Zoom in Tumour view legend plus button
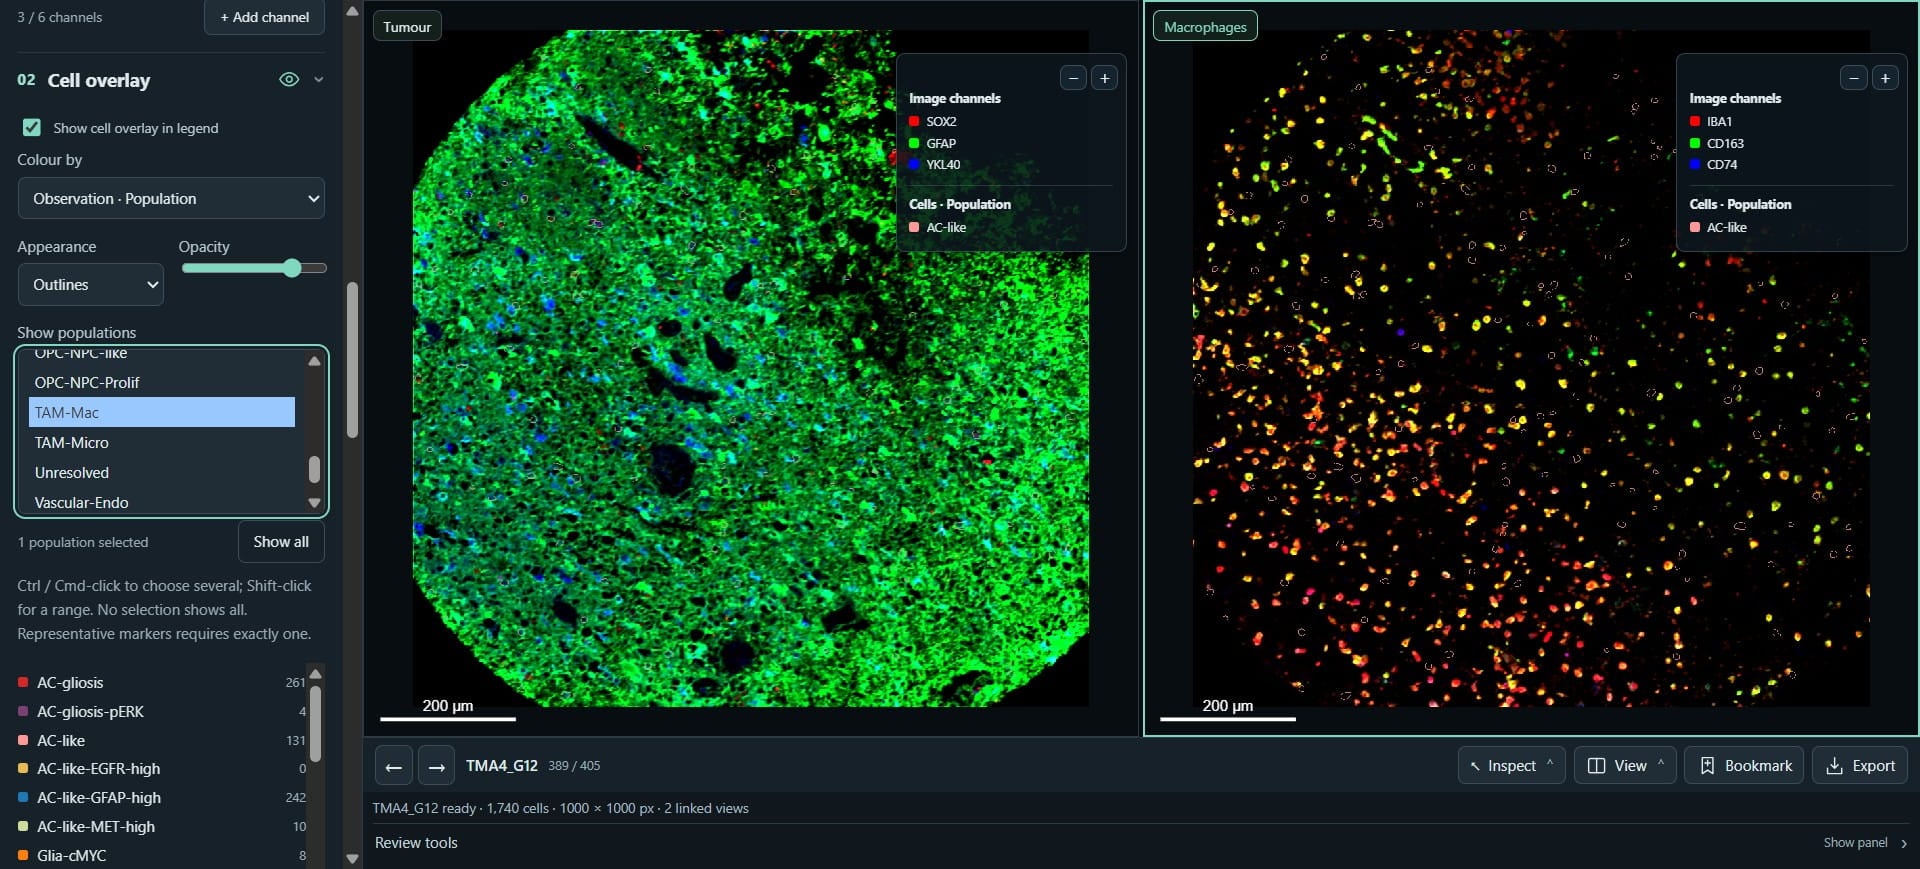This screenshot has height=869, width=1920. [1104, 78]
